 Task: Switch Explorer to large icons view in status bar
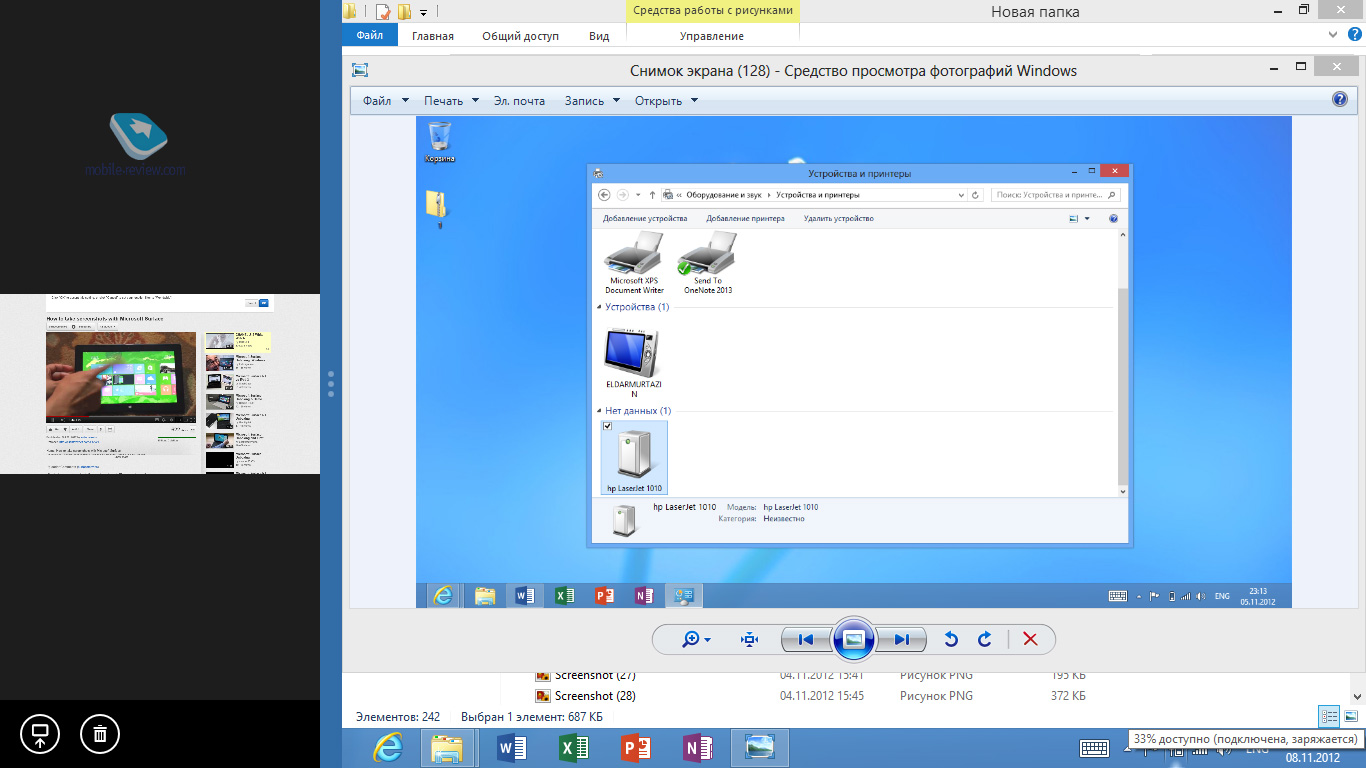pos(1350,716)
